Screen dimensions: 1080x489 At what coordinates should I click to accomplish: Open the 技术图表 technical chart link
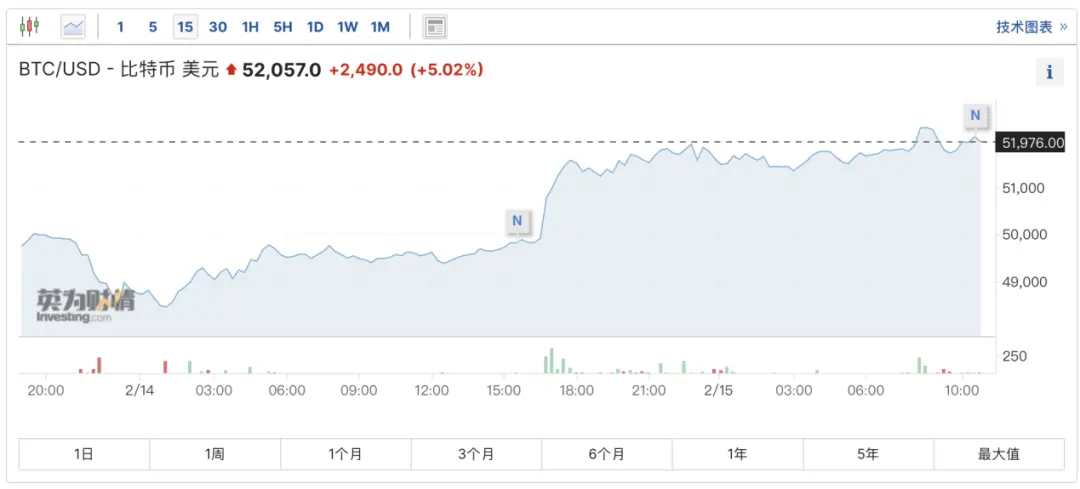1031,27
